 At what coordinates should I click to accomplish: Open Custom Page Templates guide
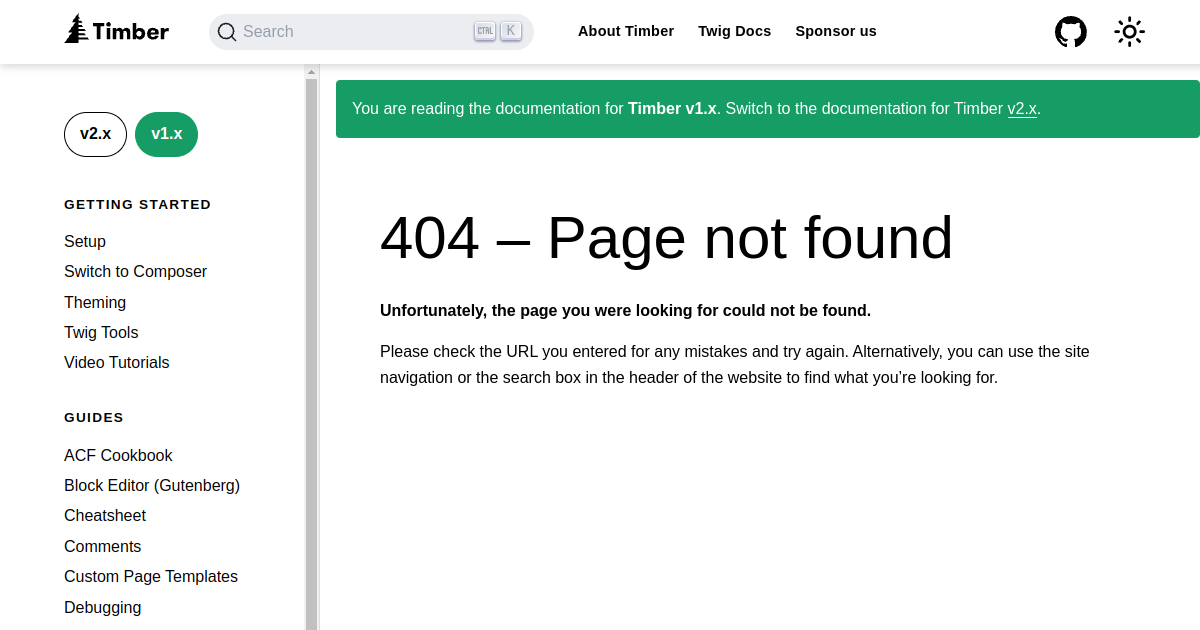tap(151, 577)
